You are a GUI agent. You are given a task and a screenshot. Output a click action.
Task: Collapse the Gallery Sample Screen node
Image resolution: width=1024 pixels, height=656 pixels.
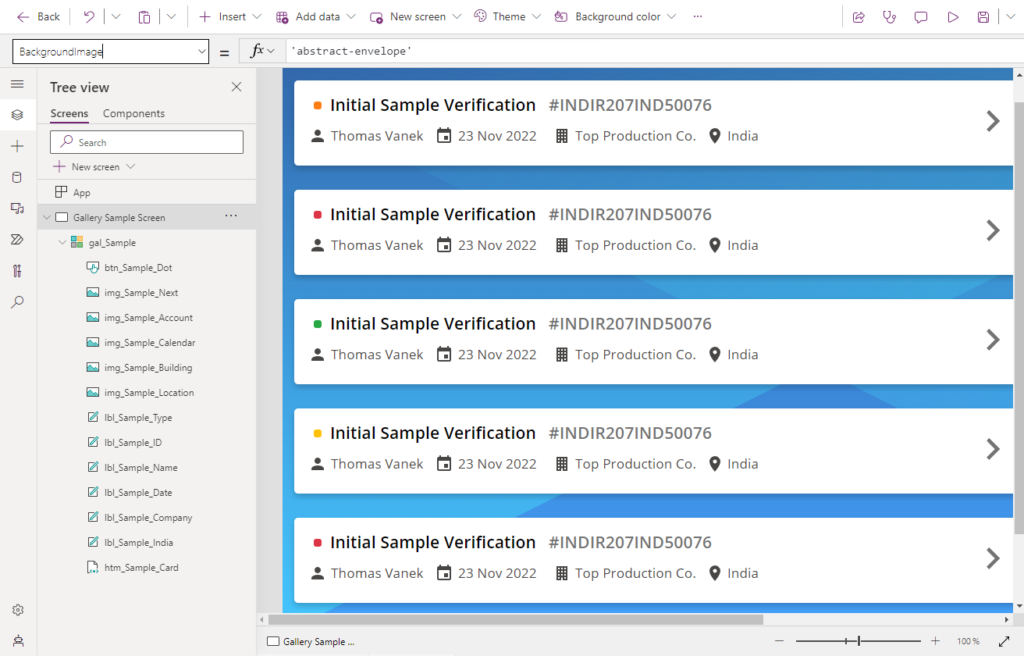click(46, 217)
